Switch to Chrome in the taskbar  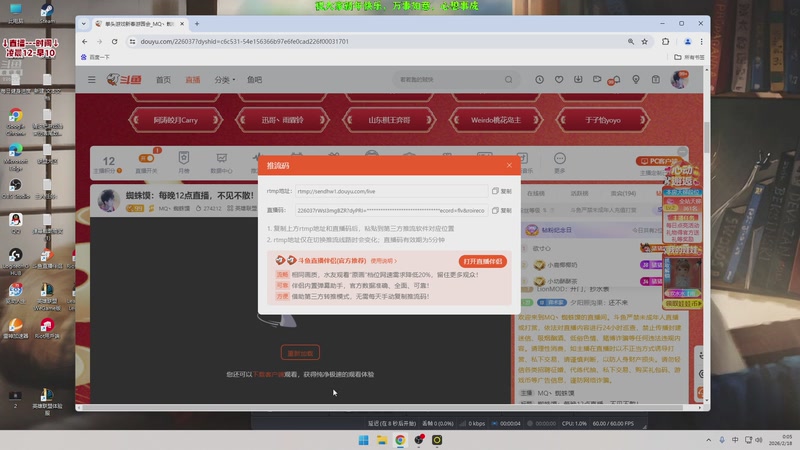point(400,440)
